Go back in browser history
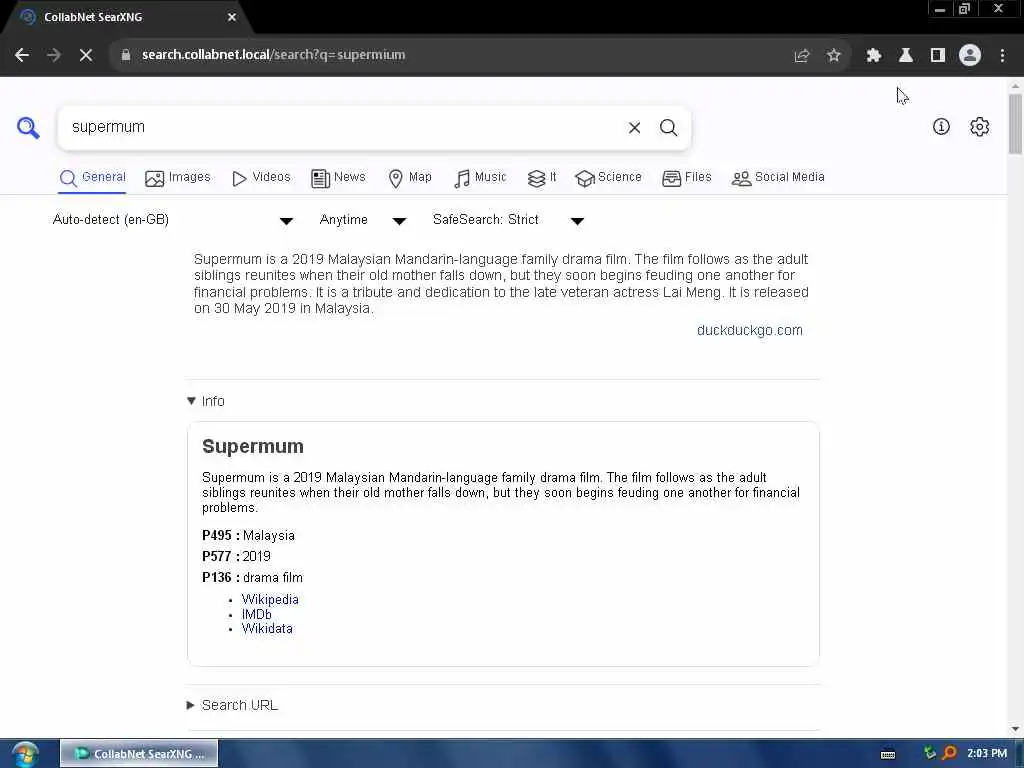The width and height of the screenshot is (1024, 768). 22,55
